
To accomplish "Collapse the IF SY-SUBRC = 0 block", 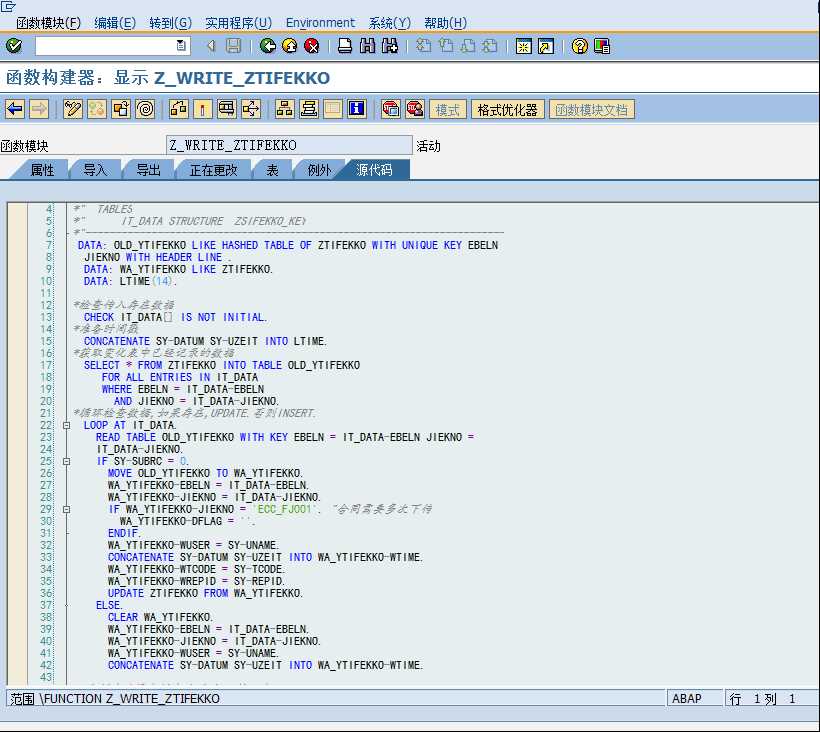I will pyautogui.click(x=66, y=462).
